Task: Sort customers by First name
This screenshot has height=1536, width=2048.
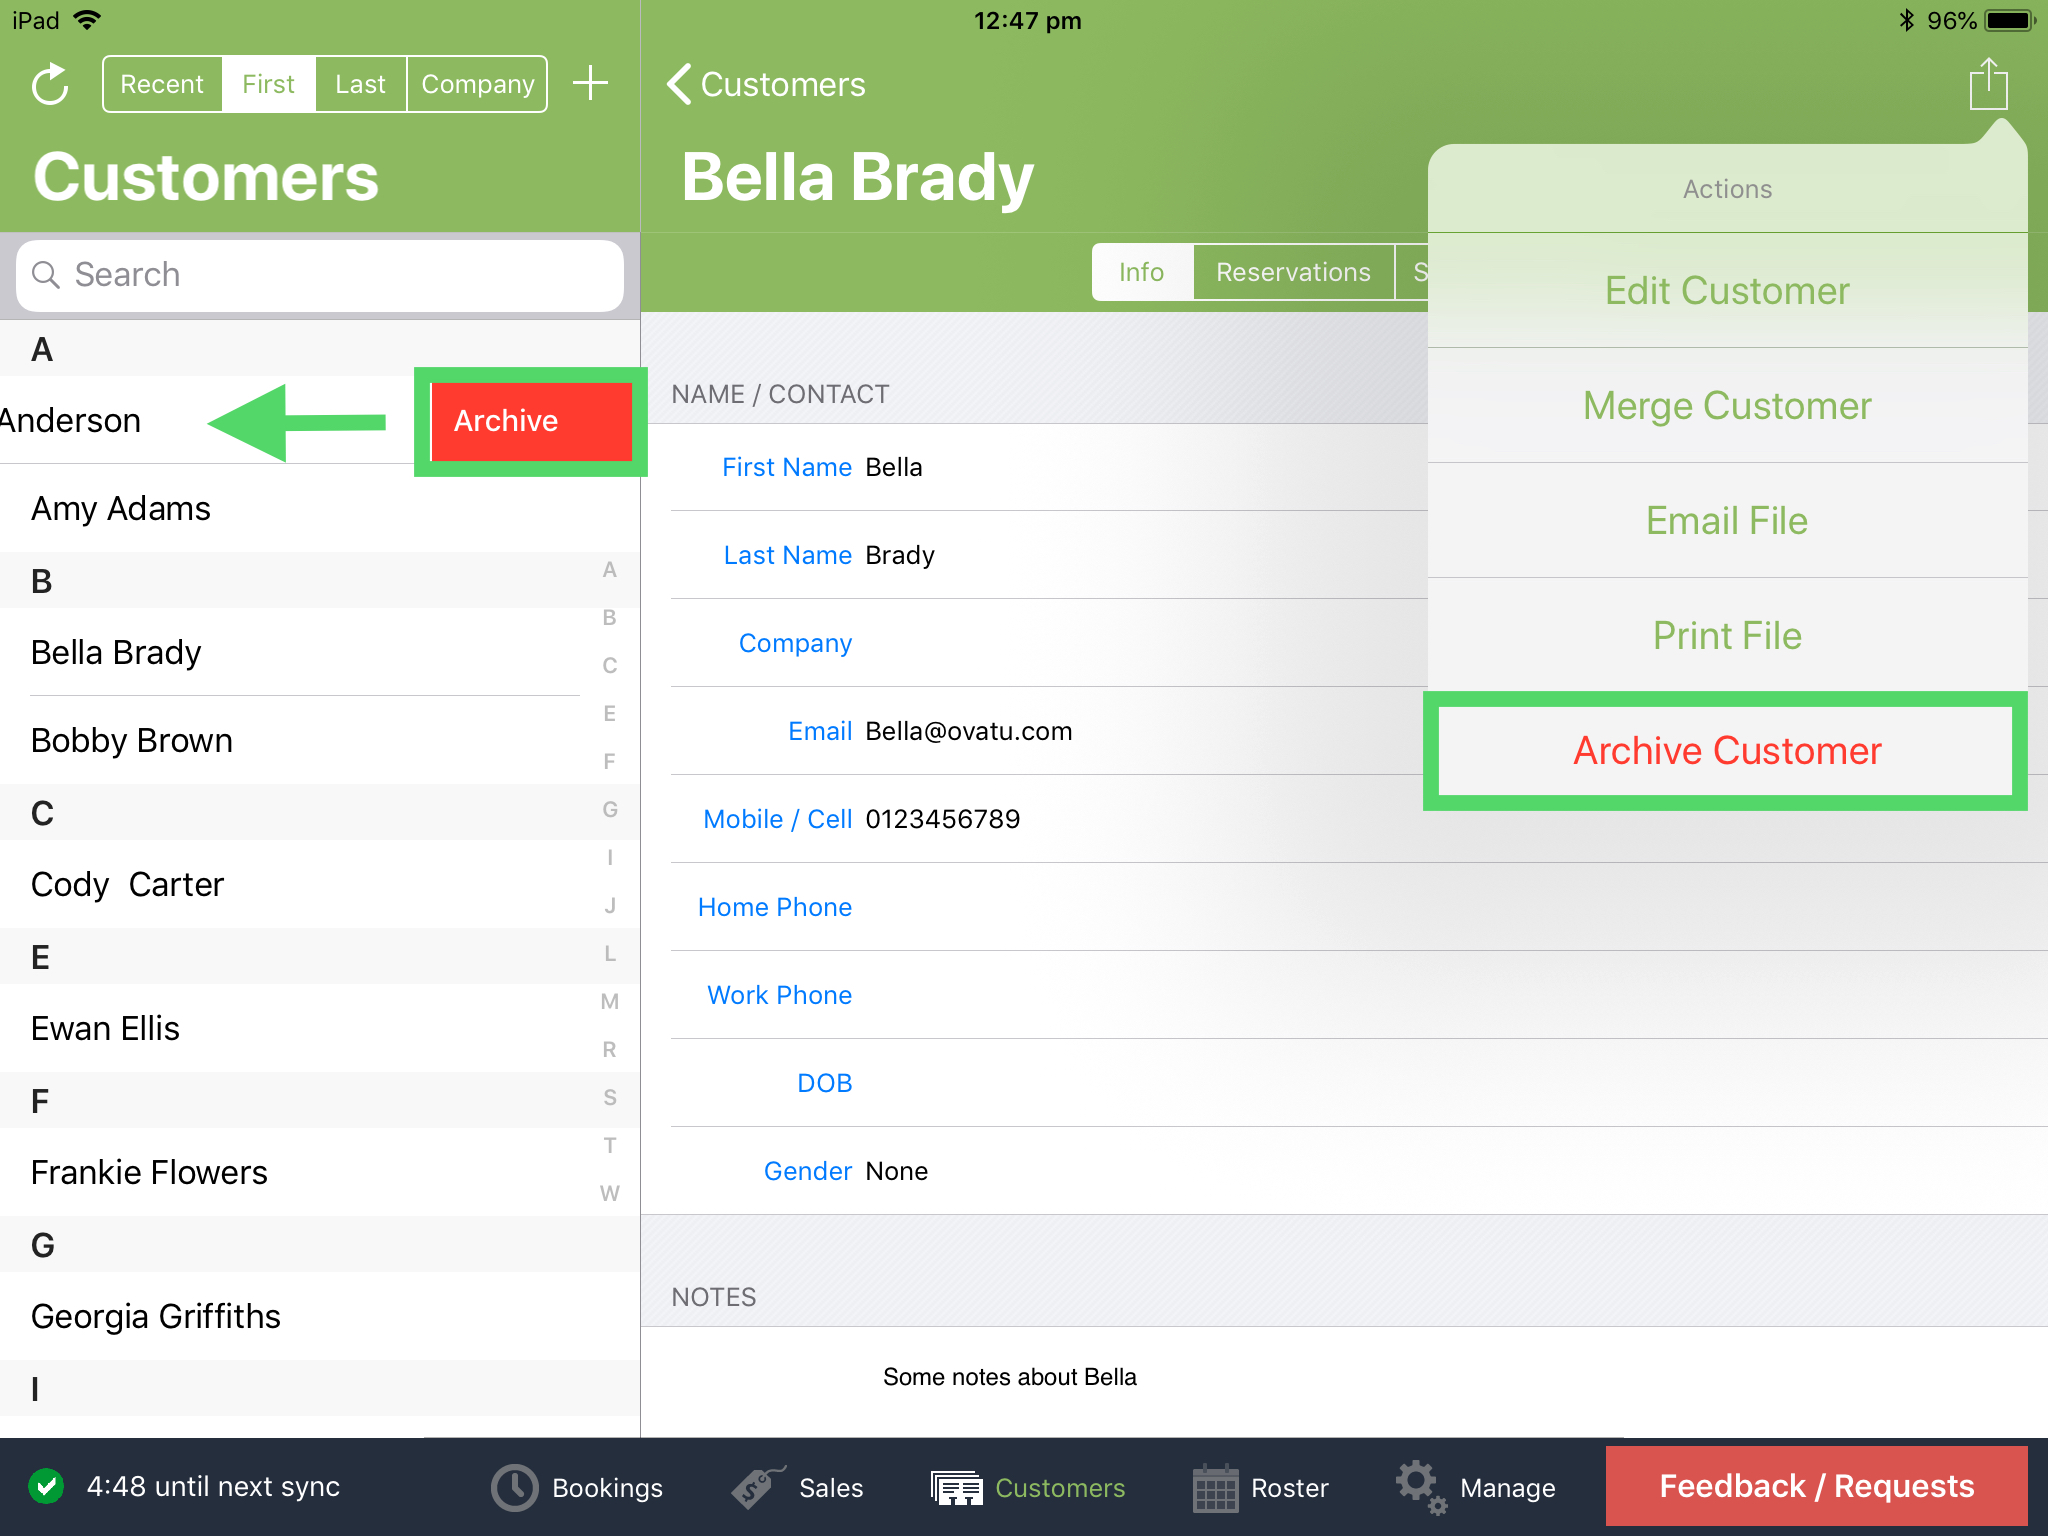Action: point(268,84)
